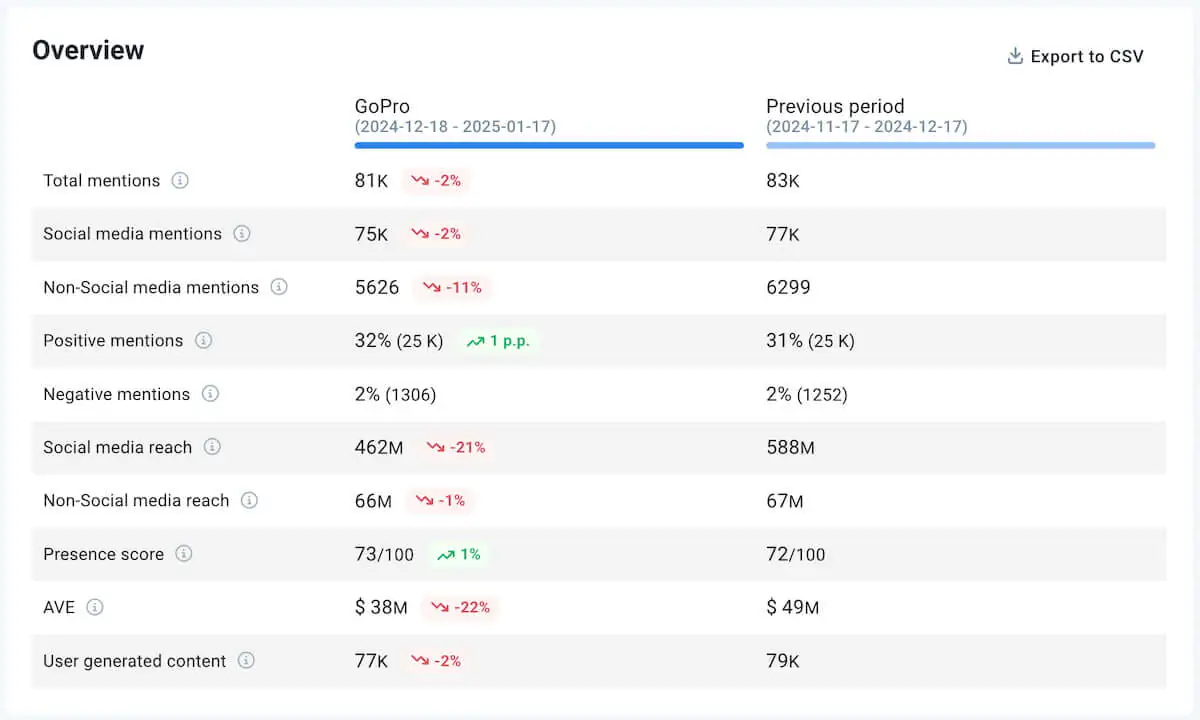Click the GoPro date range text
Screen dimensions: 1200x720
coord(457,127)
